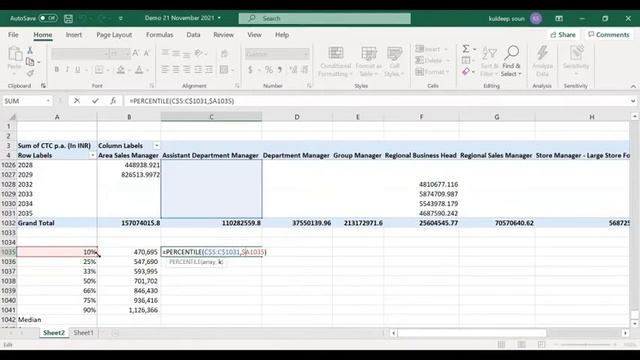
Task: Click Increase Font Size icon
Action: [136, 53]
